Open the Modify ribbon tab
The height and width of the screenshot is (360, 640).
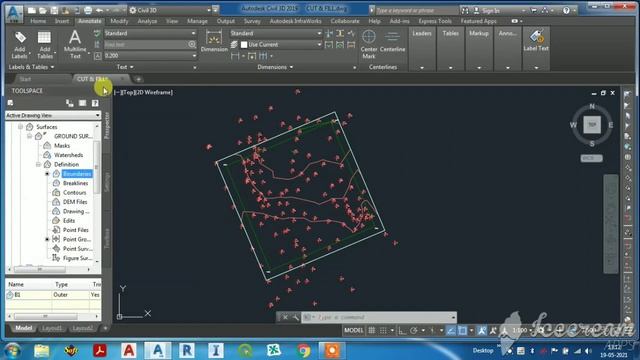tap(119, 21)
